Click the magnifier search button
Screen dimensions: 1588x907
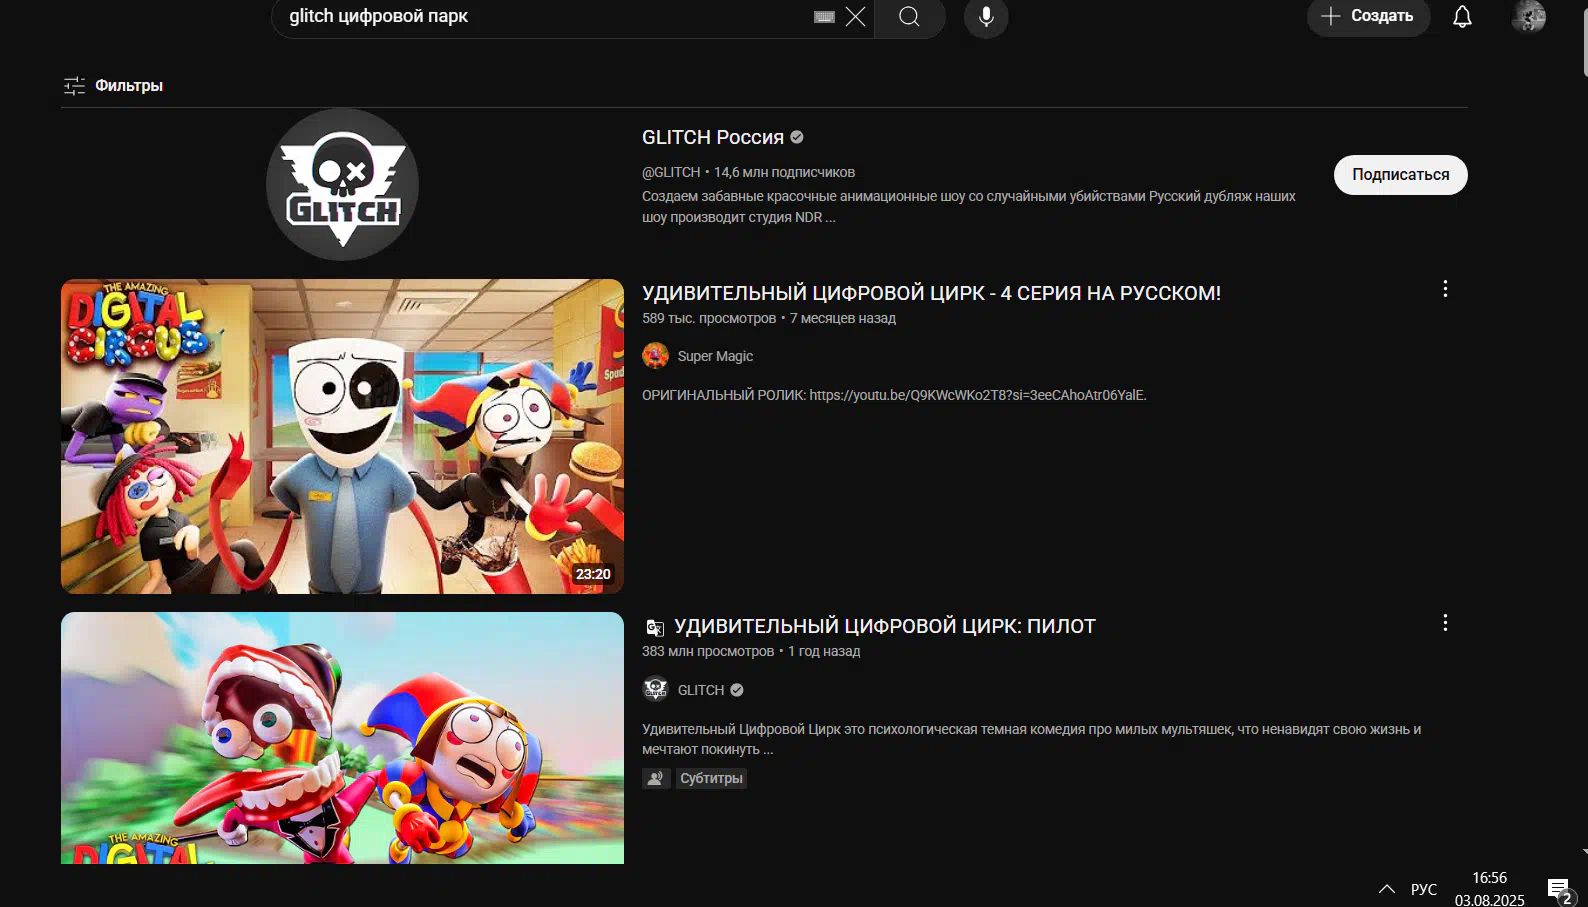[x=909, y=17]
